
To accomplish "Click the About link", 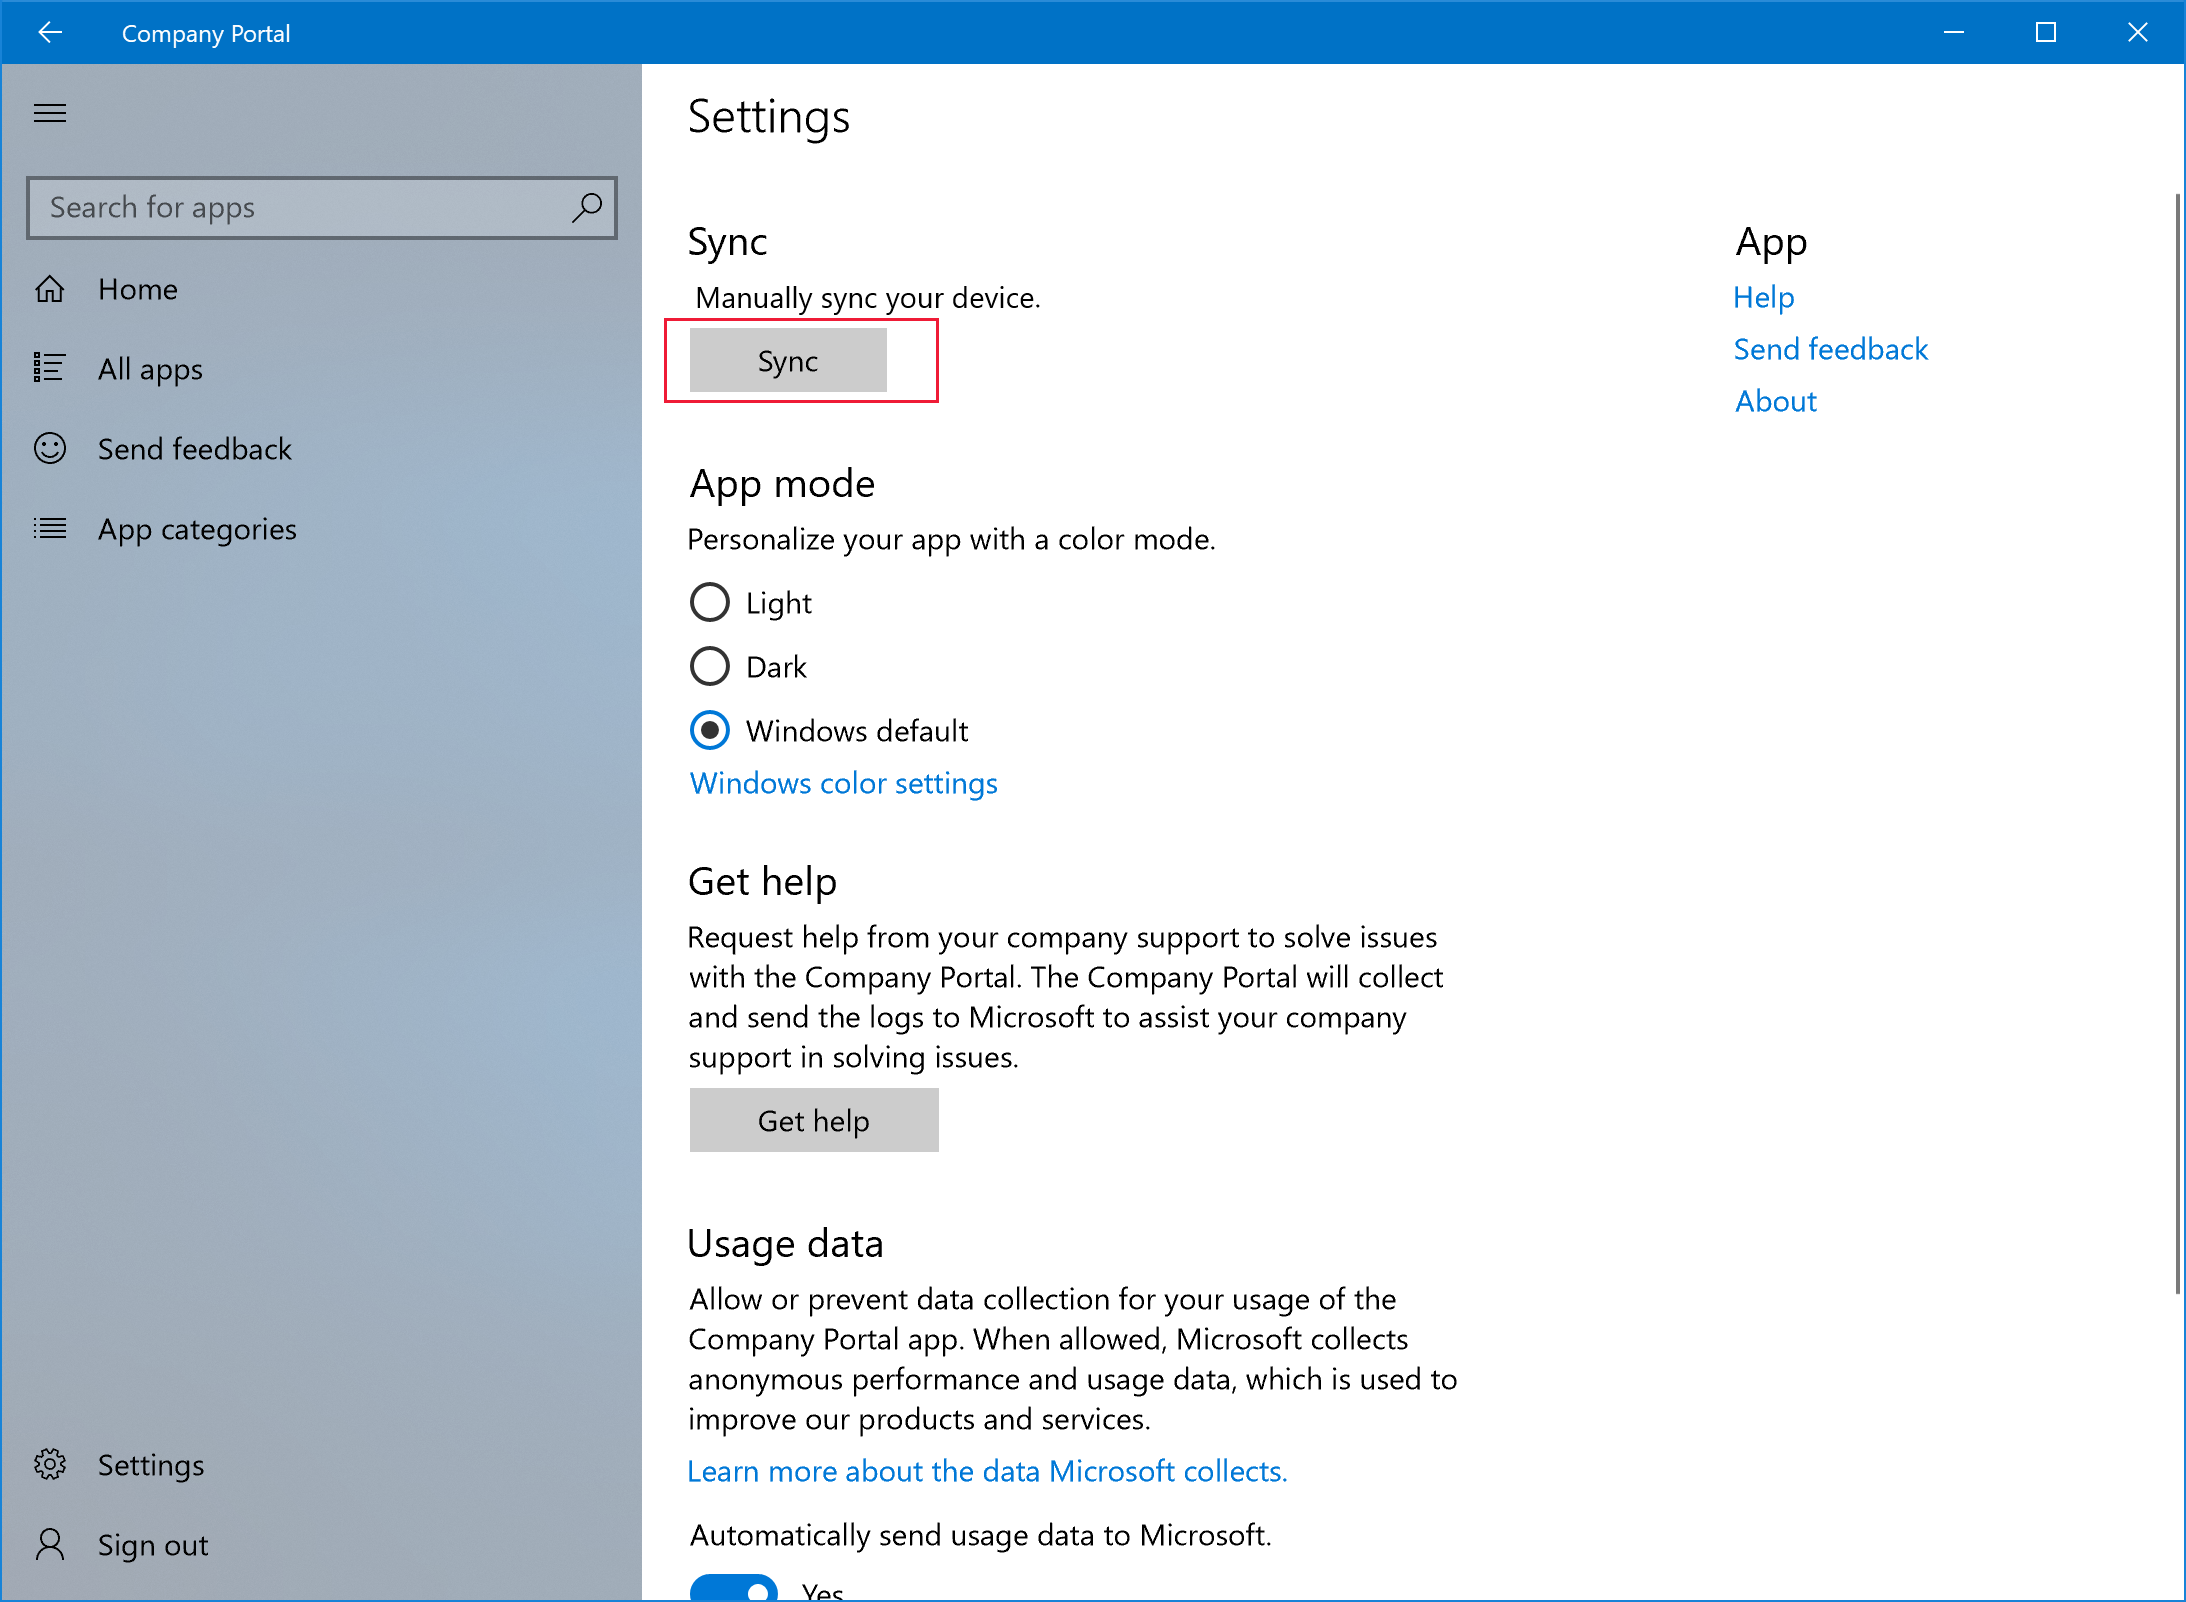I will 1775,400.
